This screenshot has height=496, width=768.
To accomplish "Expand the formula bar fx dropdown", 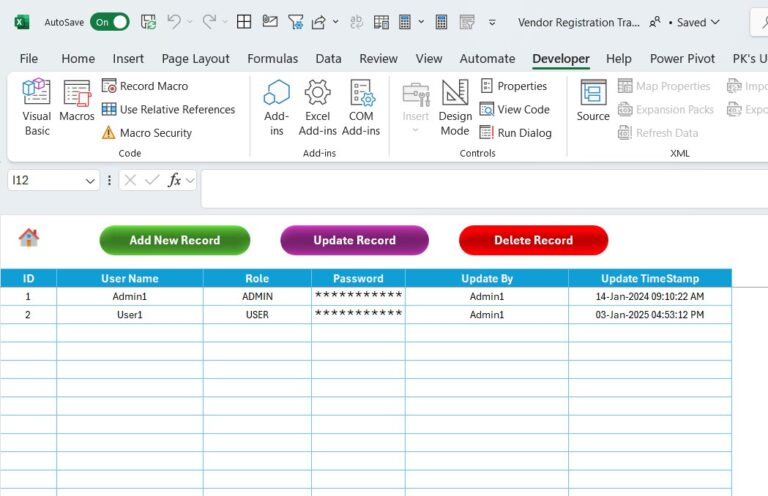I will pyautogui.click(x=191, y=181).
